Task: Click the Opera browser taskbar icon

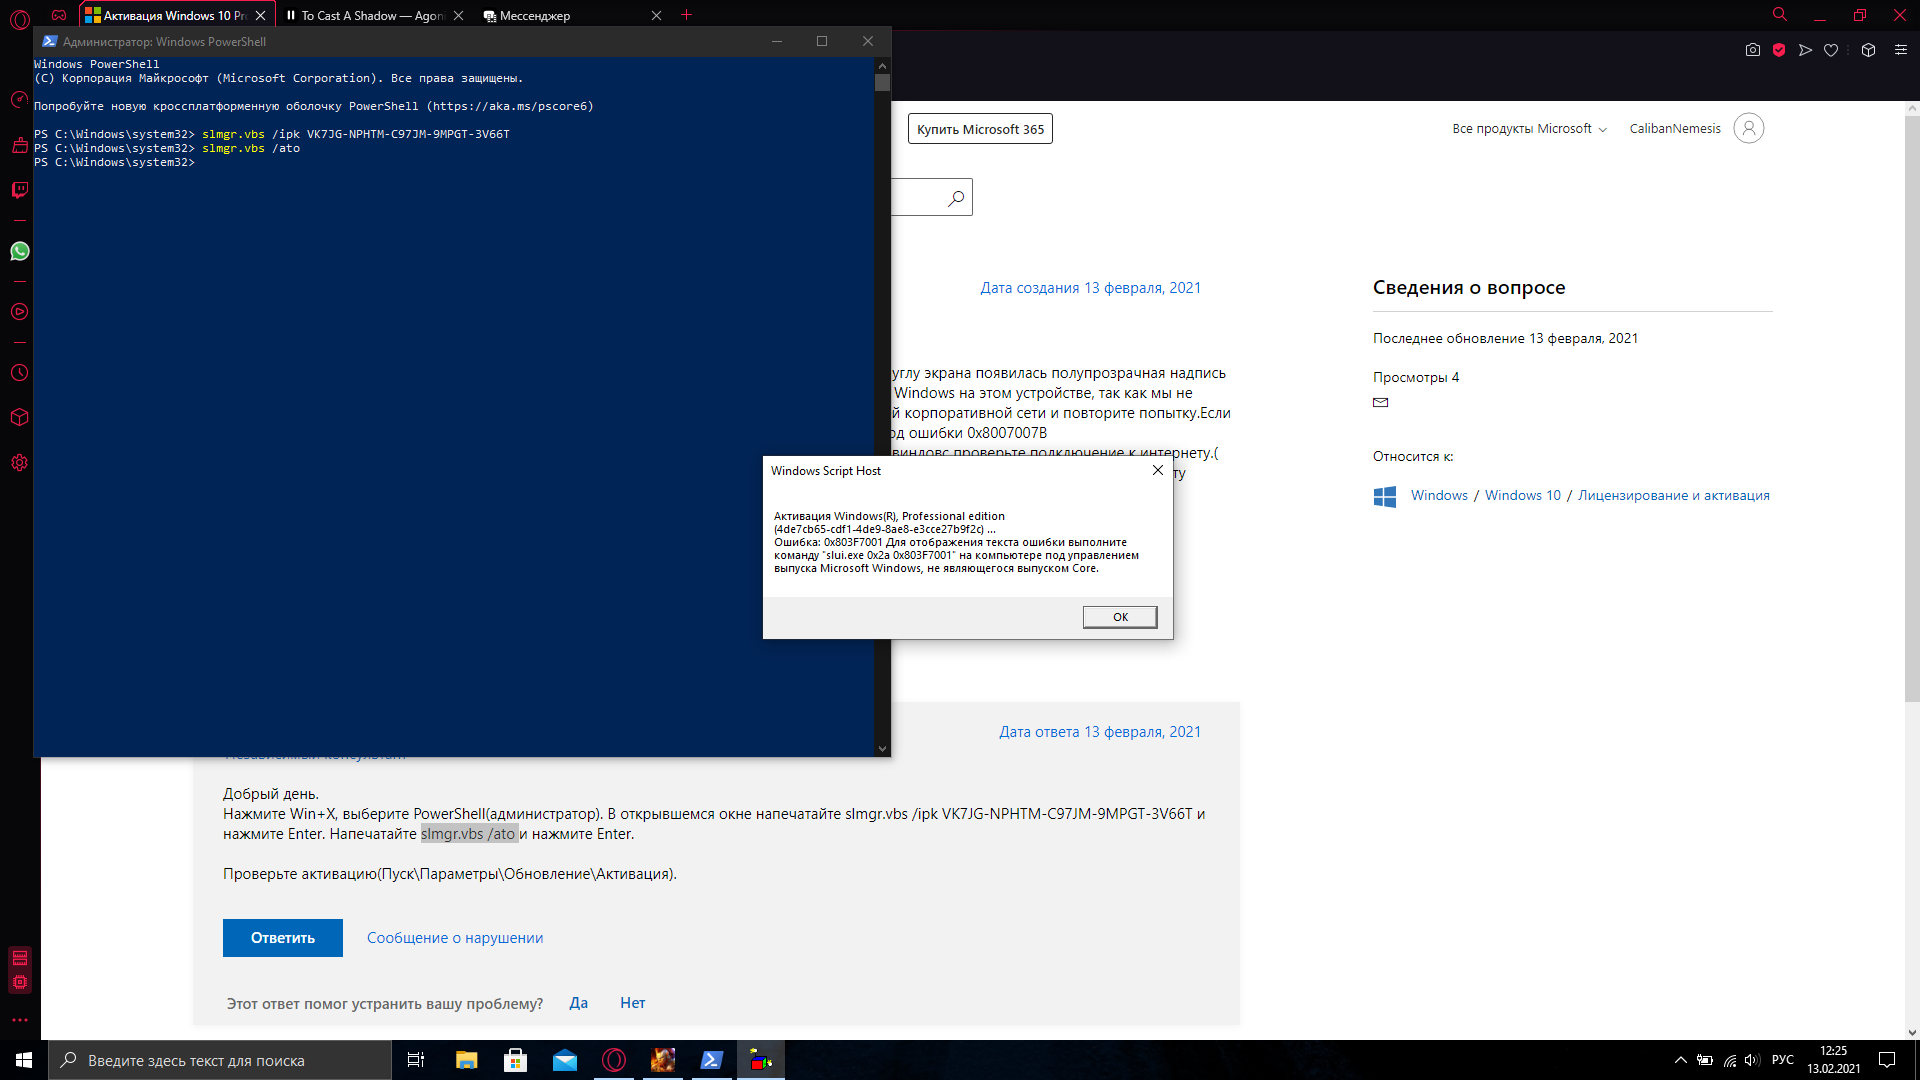Action: [614, 1060]
